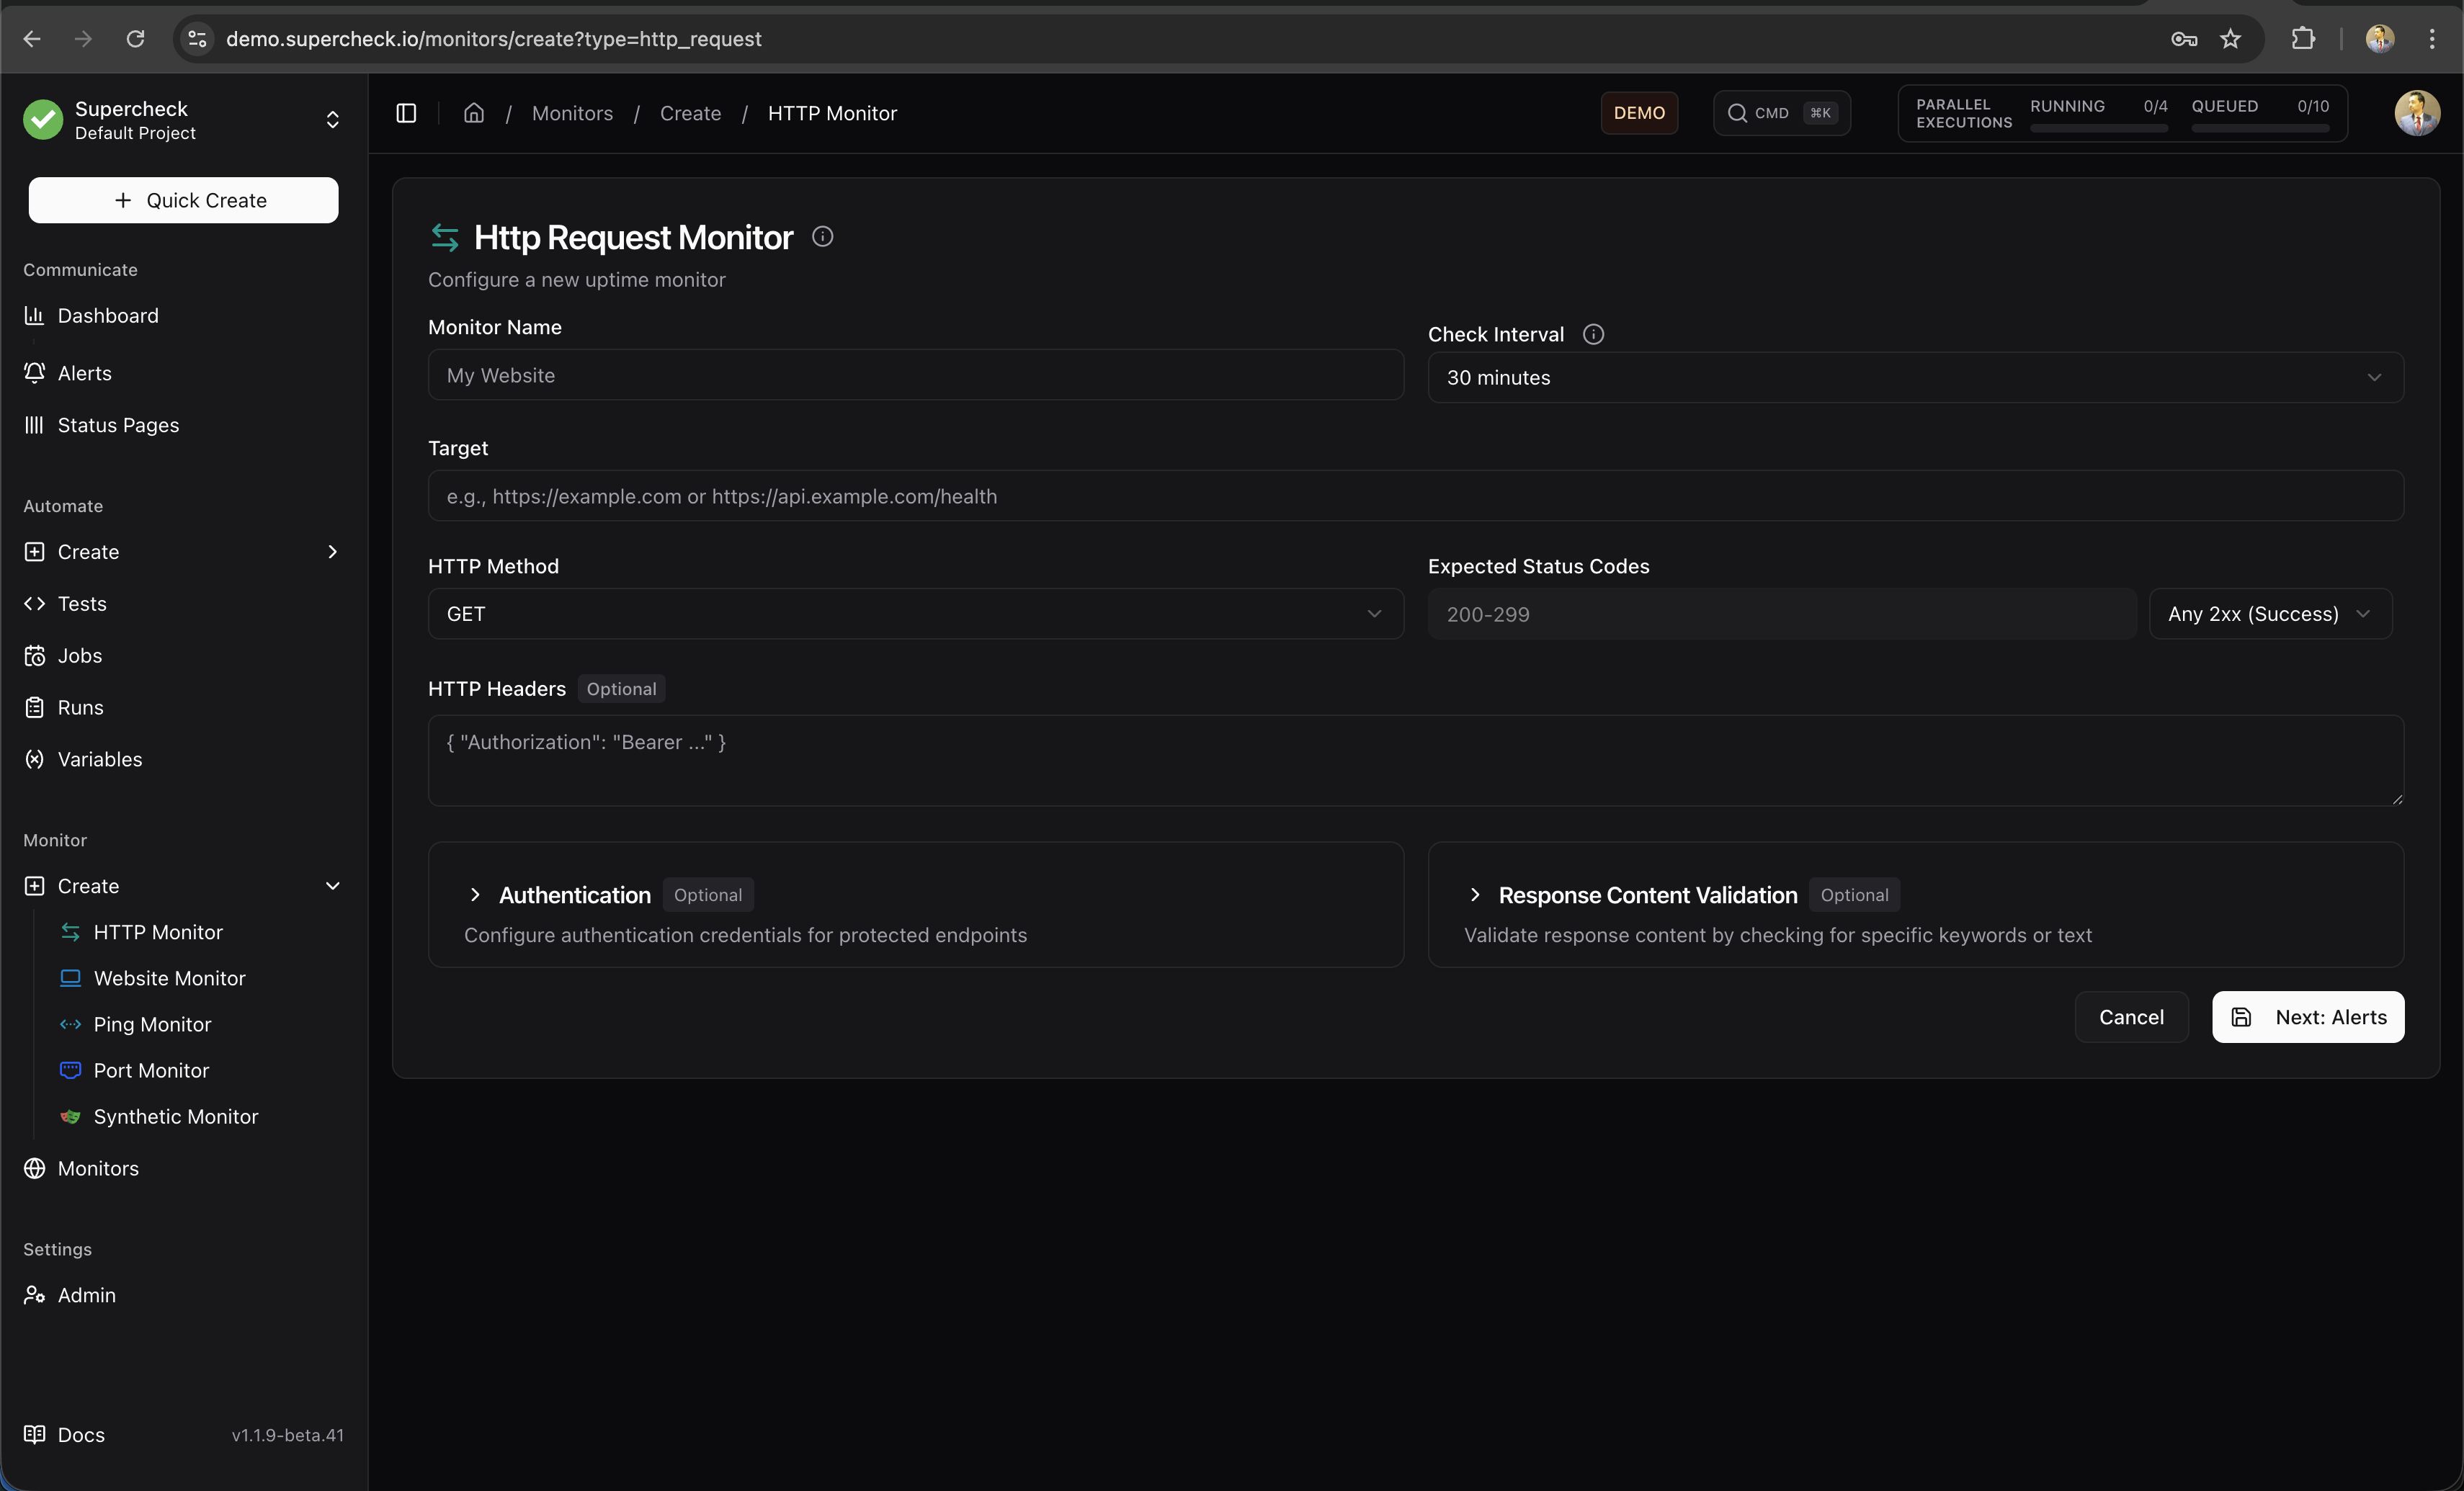
Task: Select the Port Monitor icon
Action: coord(69,1070)
